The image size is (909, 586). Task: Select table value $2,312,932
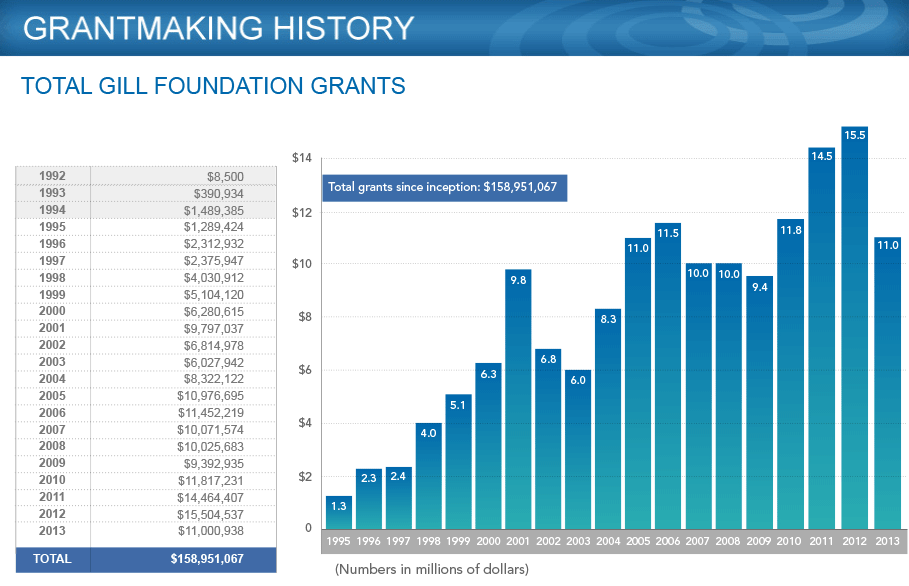(x=213, y=243)
